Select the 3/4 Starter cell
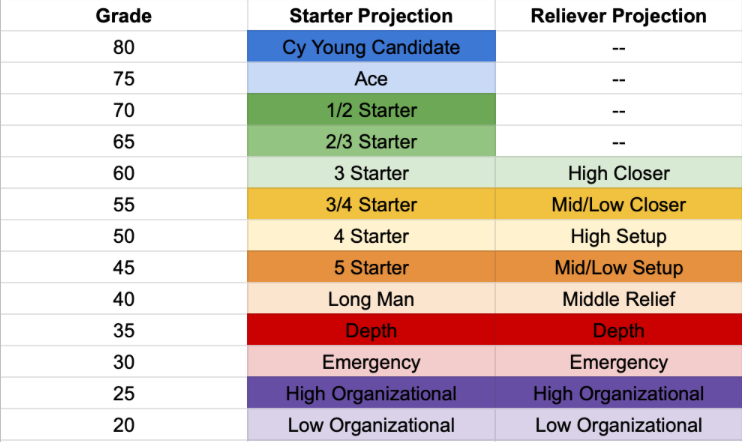This screenshot has height=442, width=742. point(371,205)
